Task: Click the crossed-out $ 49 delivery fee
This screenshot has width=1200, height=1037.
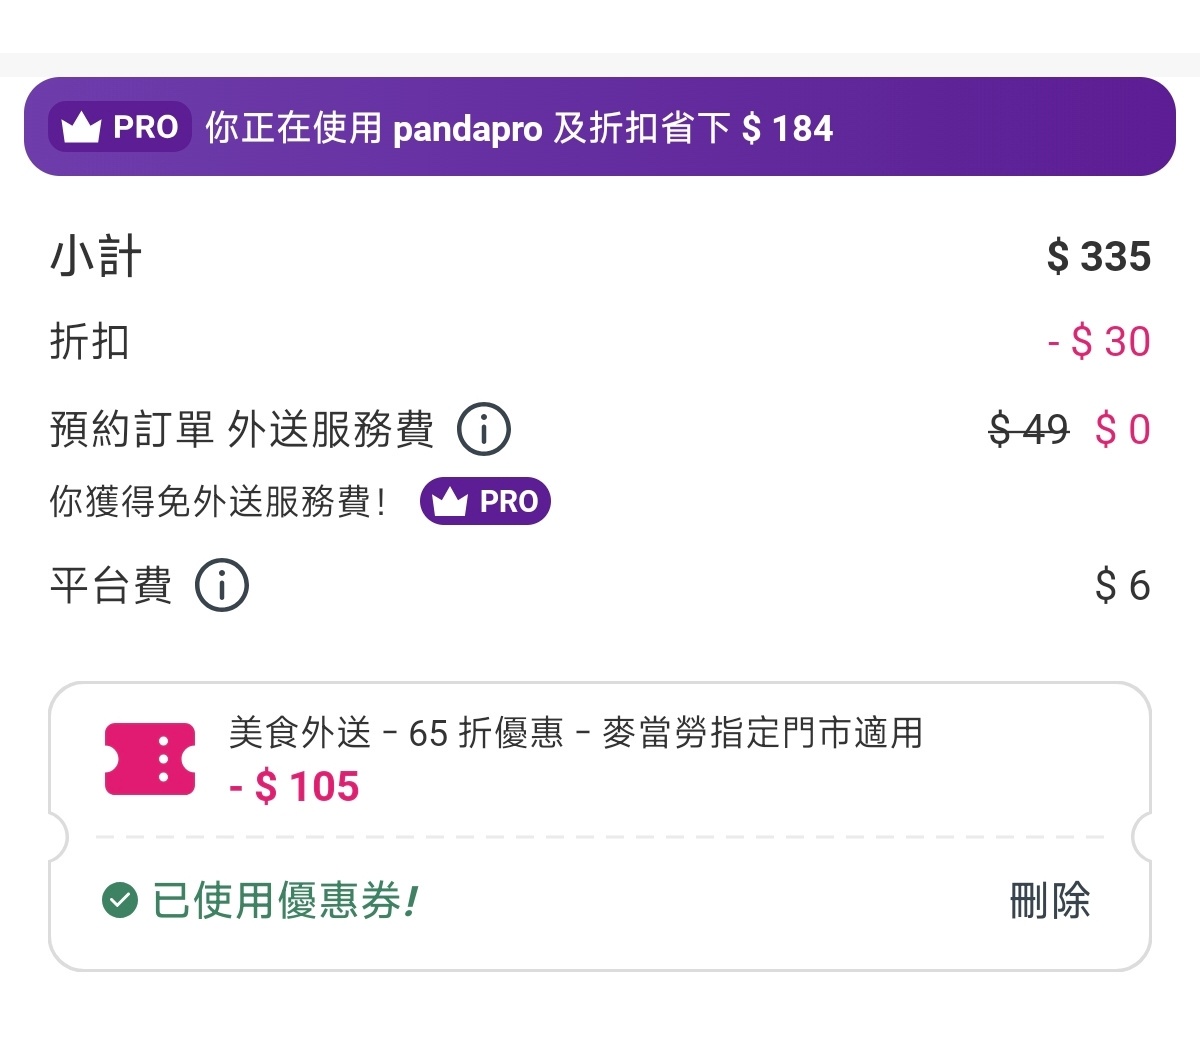Action: point(1028,430)
